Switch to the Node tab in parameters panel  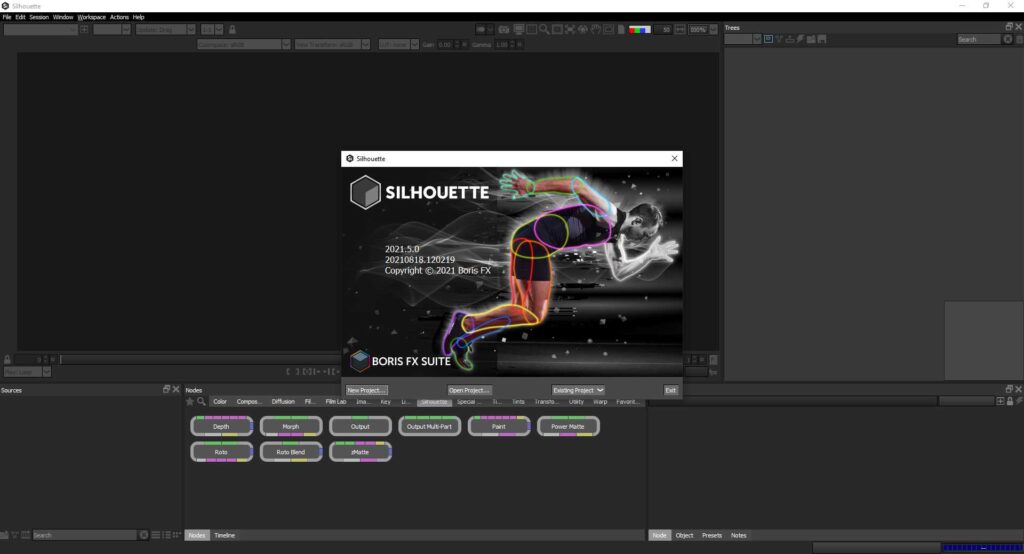[x=660, y=535]
